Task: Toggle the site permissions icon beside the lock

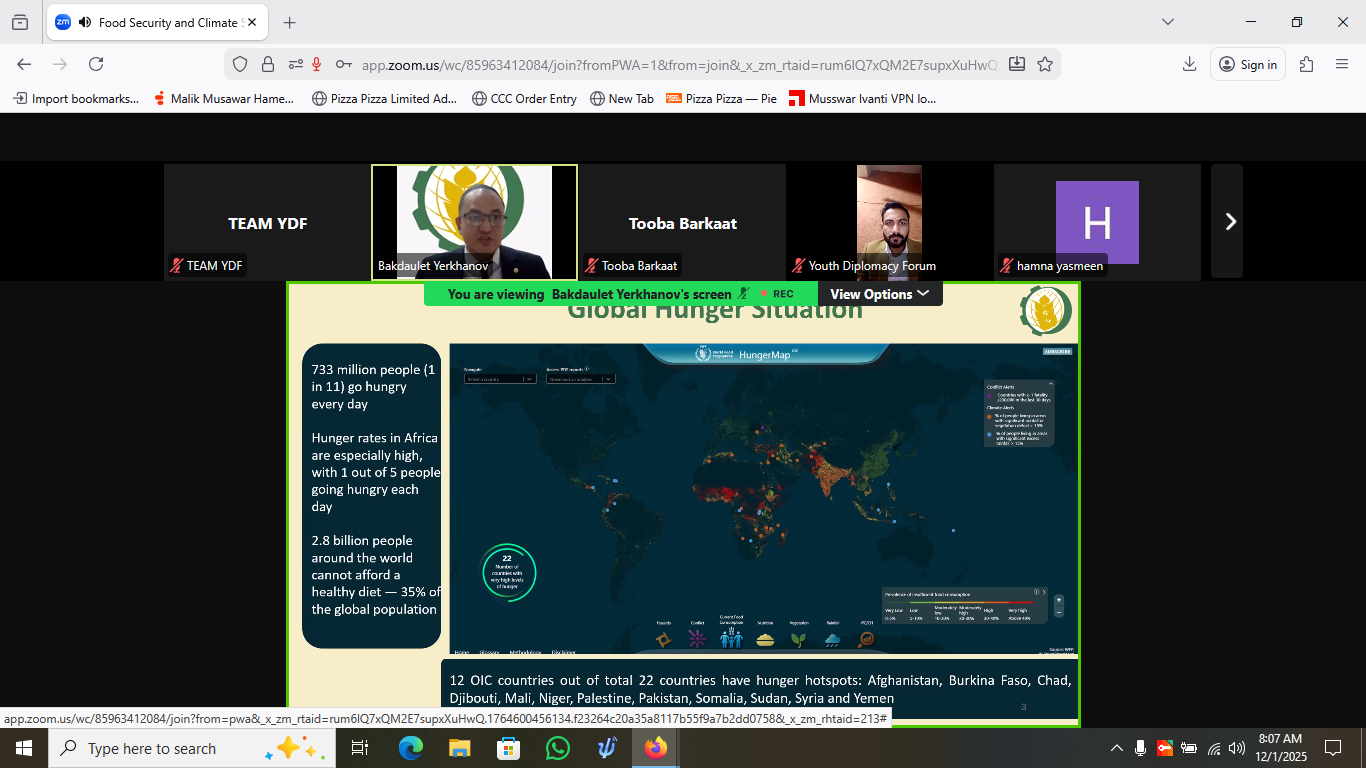Action: (294, 64)
